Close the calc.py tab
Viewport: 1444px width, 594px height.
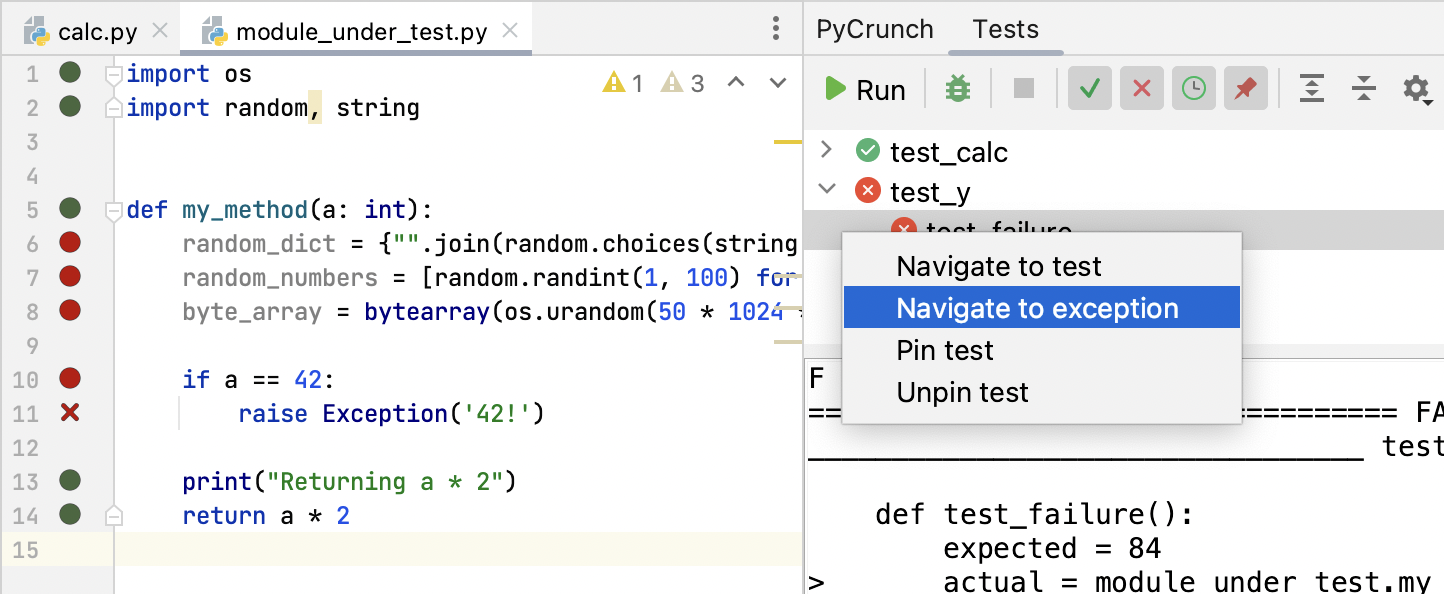[159, 32]
